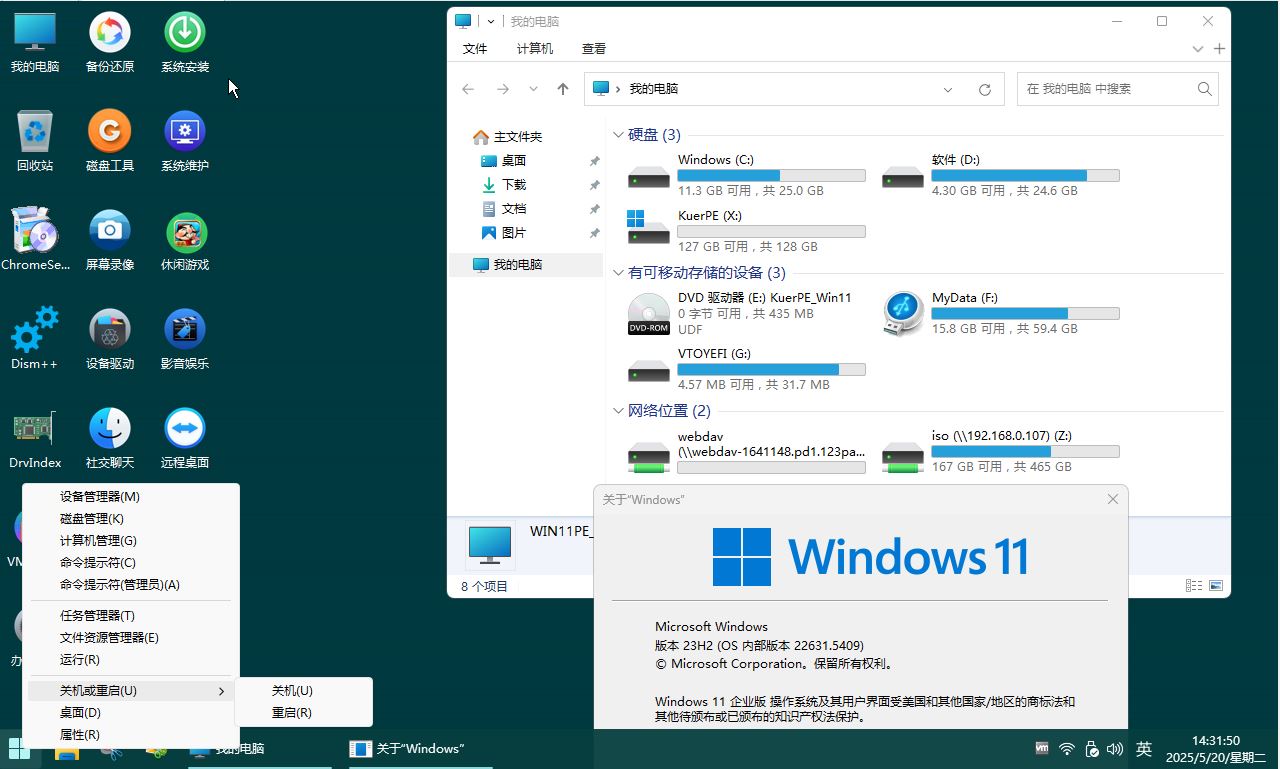Unpin 桌面 from the Explorer sidebar
Screen dimensions: 1280x769
point(594,161)
